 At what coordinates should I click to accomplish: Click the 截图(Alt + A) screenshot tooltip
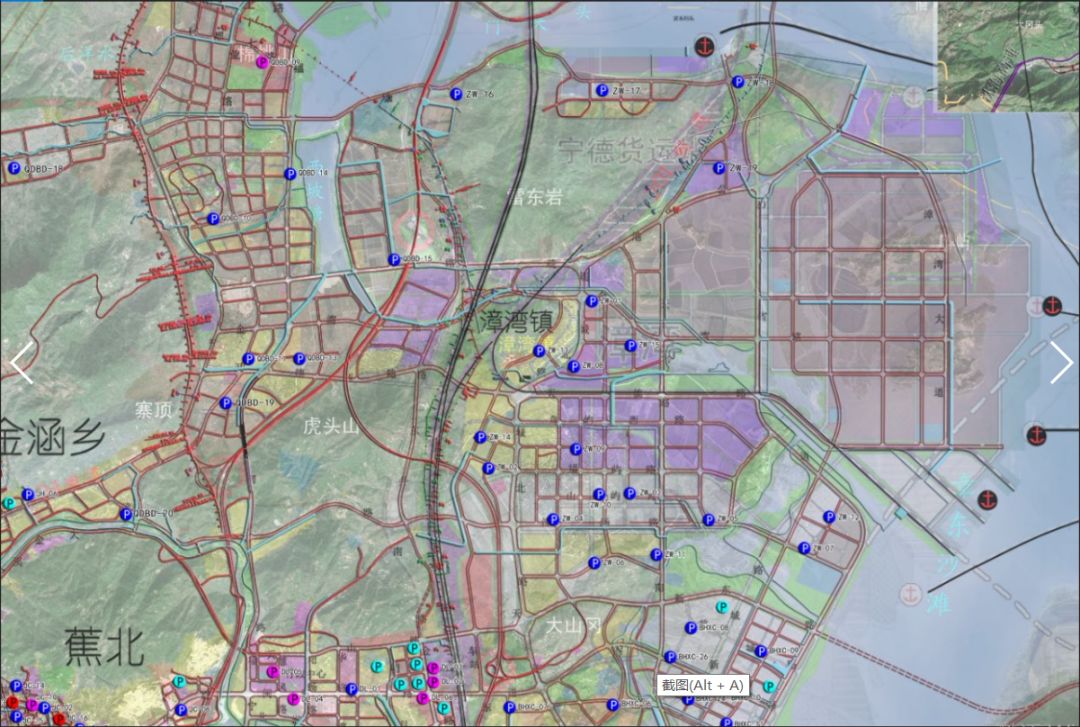pyautogui.click(x=703, y=685)
